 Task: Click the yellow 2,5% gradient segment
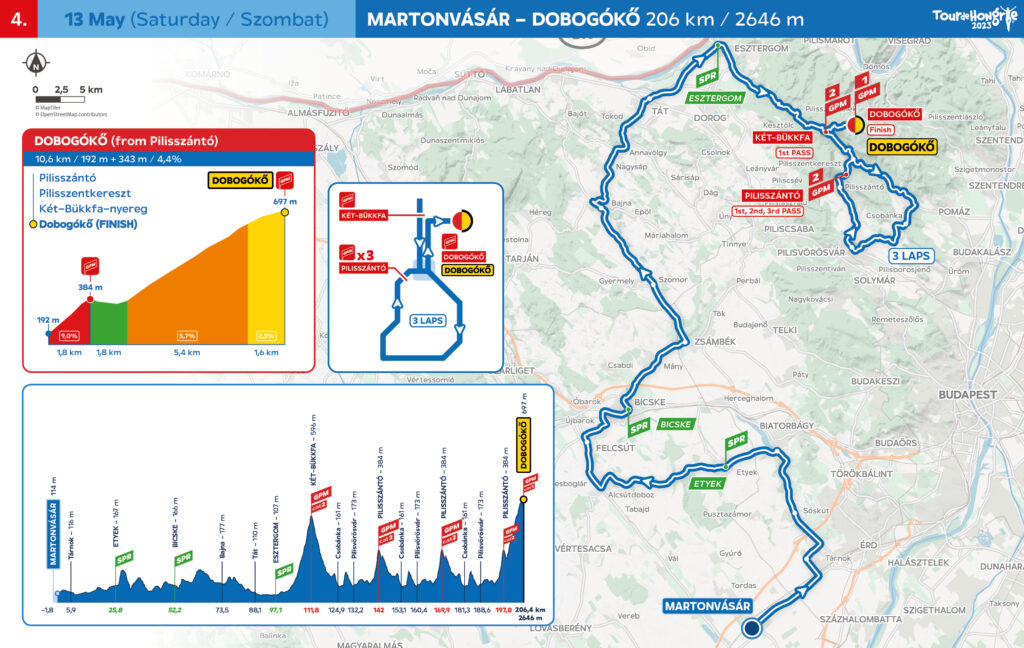(x=265, y=290)
